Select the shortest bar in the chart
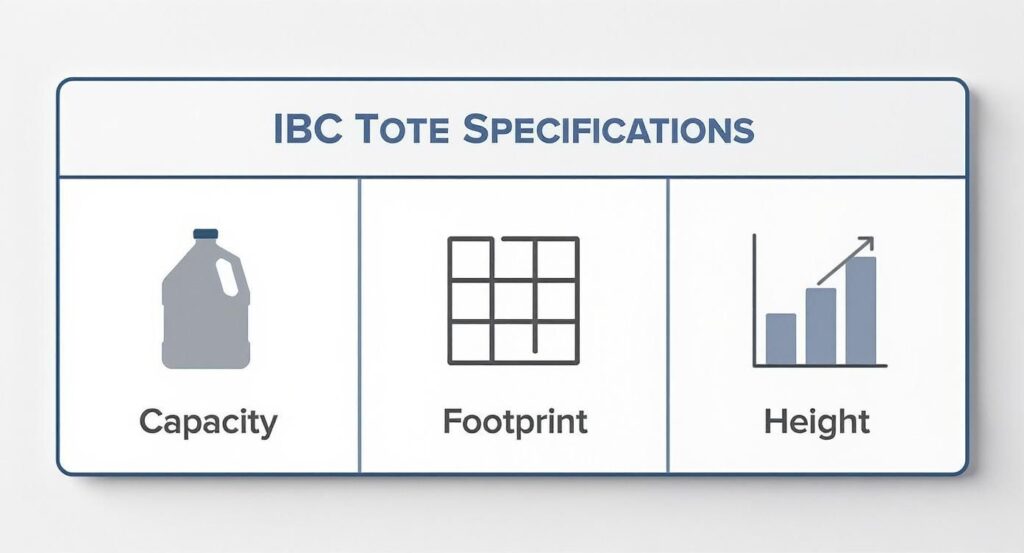 [x=781, y=339]
